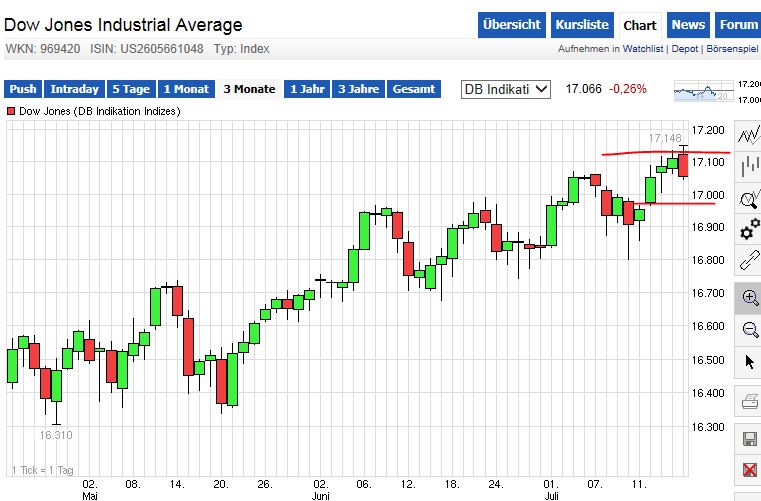The image size is (761, 501).
Task: Add index to Depot link
Action: pyautogui.click(x=685, y=49)
